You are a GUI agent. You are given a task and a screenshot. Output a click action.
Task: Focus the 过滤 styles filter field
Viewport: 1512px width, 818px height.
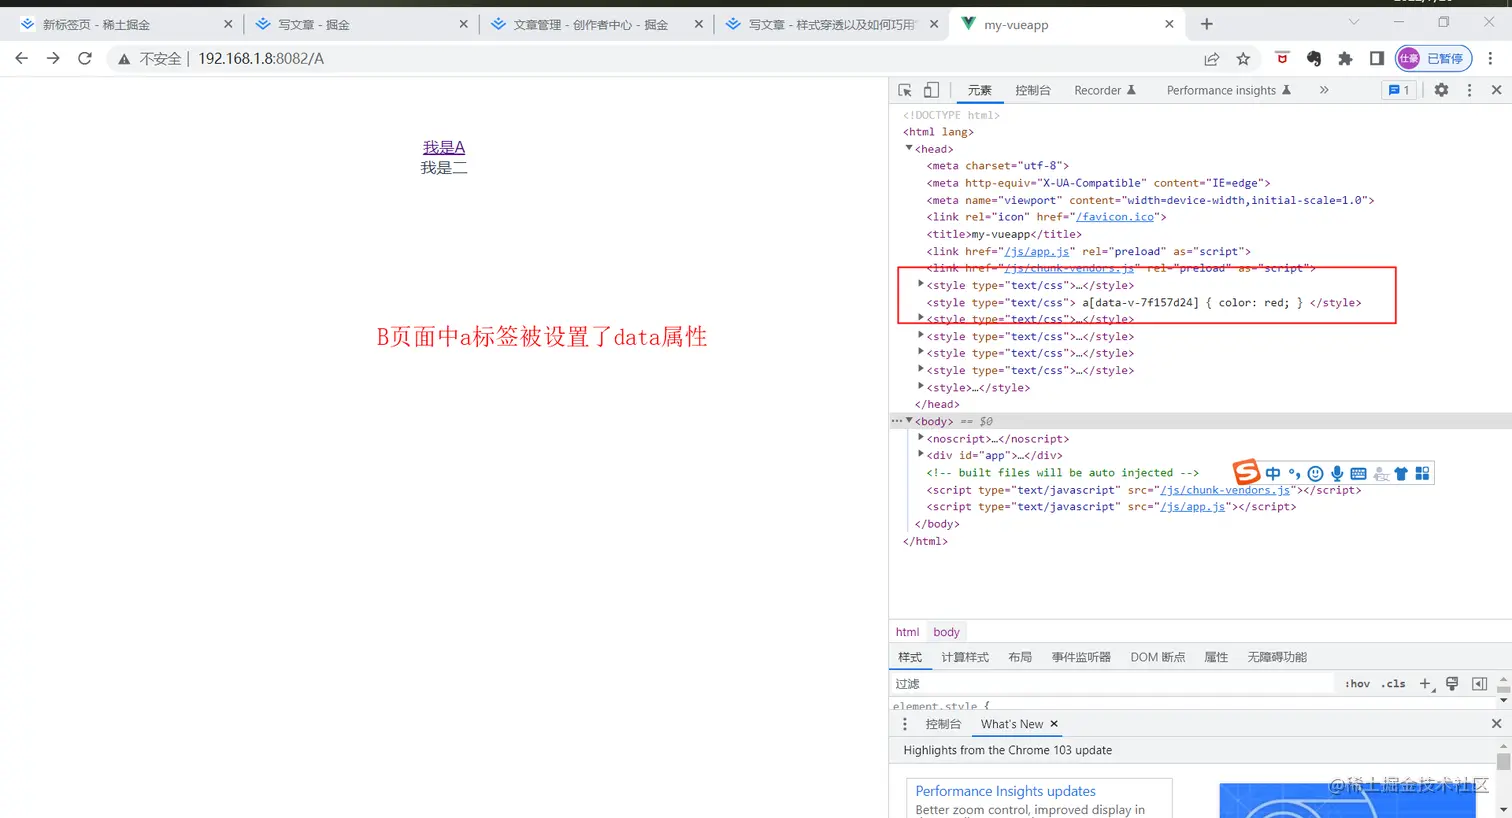[1112, 684]
